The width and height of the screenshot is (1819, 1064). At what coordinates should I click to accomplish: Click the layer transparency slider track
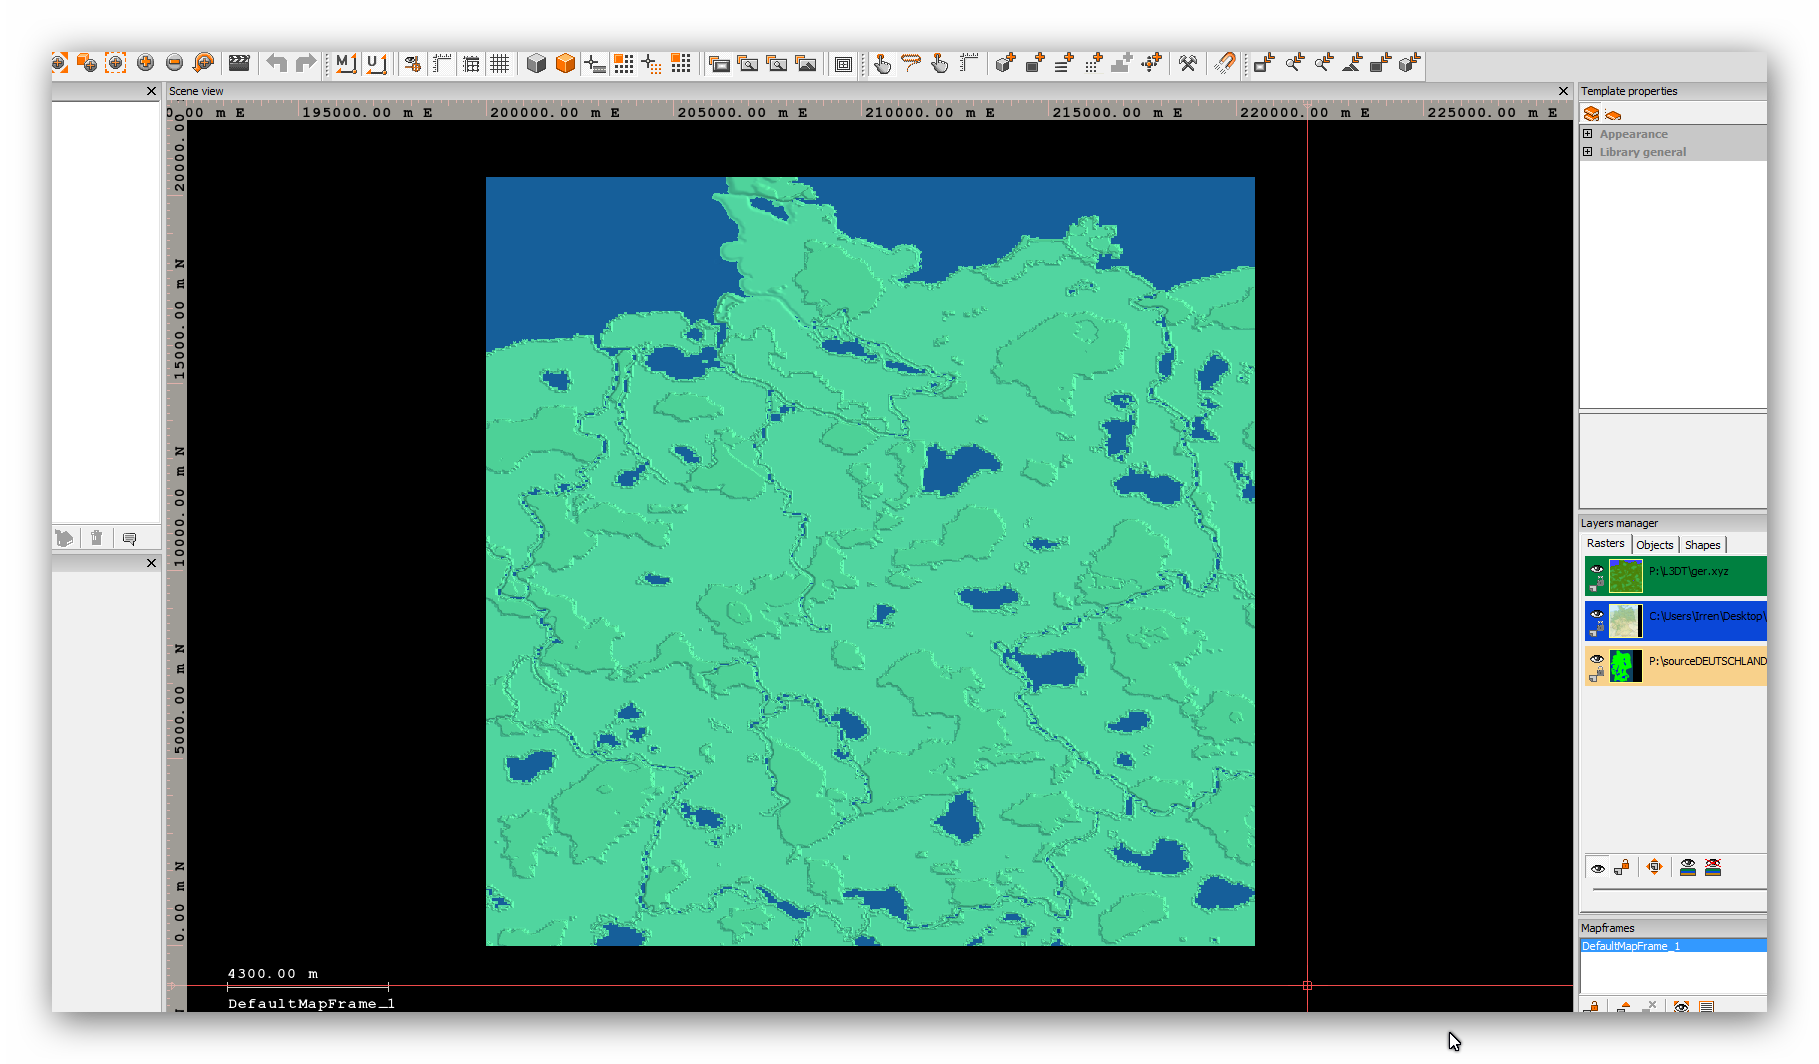[1678, 889]
